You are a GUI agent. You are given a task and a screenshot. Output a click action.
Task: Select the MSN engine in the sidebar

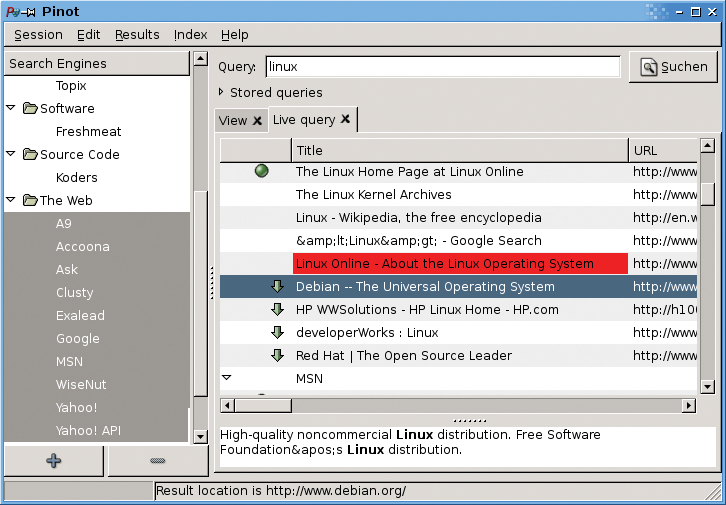[x=69, y=362]
